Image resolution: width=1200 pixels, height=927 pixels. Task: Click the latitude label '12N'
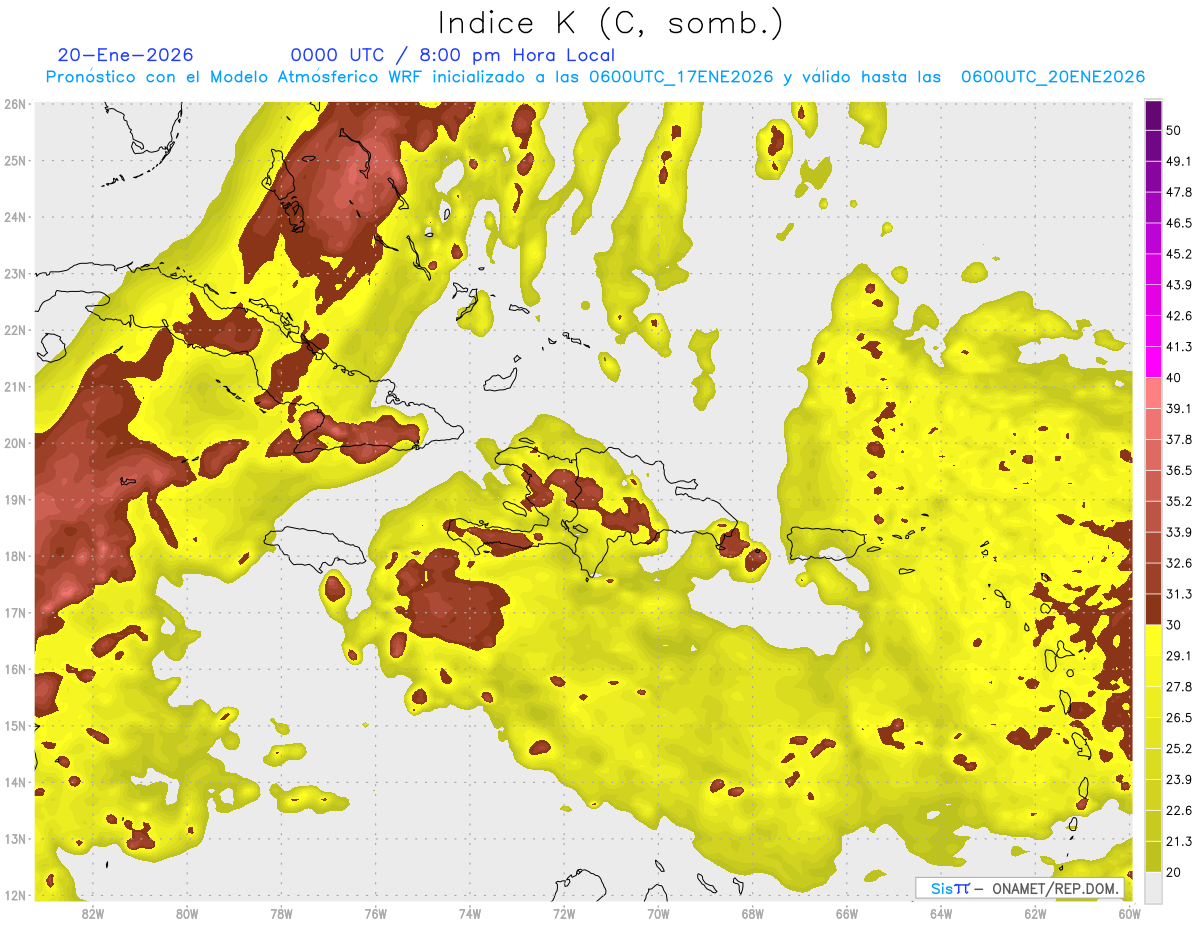[x=15, y=895]
